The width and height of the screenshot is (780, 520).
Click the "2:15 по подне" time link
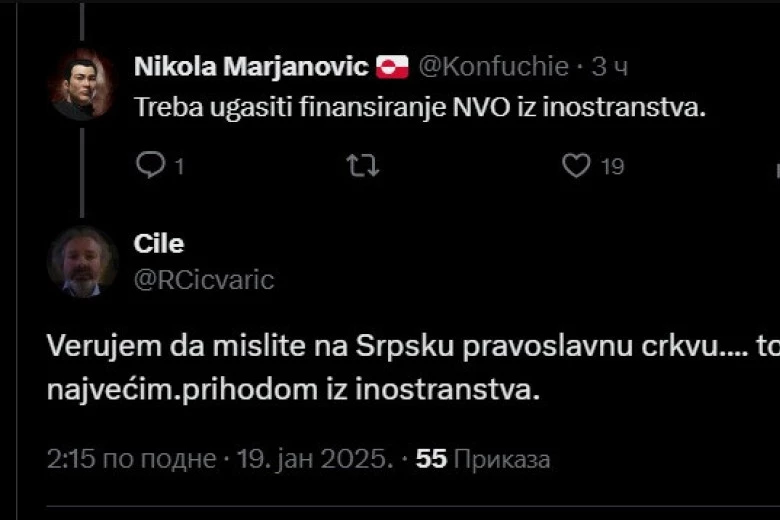point(131,459)
